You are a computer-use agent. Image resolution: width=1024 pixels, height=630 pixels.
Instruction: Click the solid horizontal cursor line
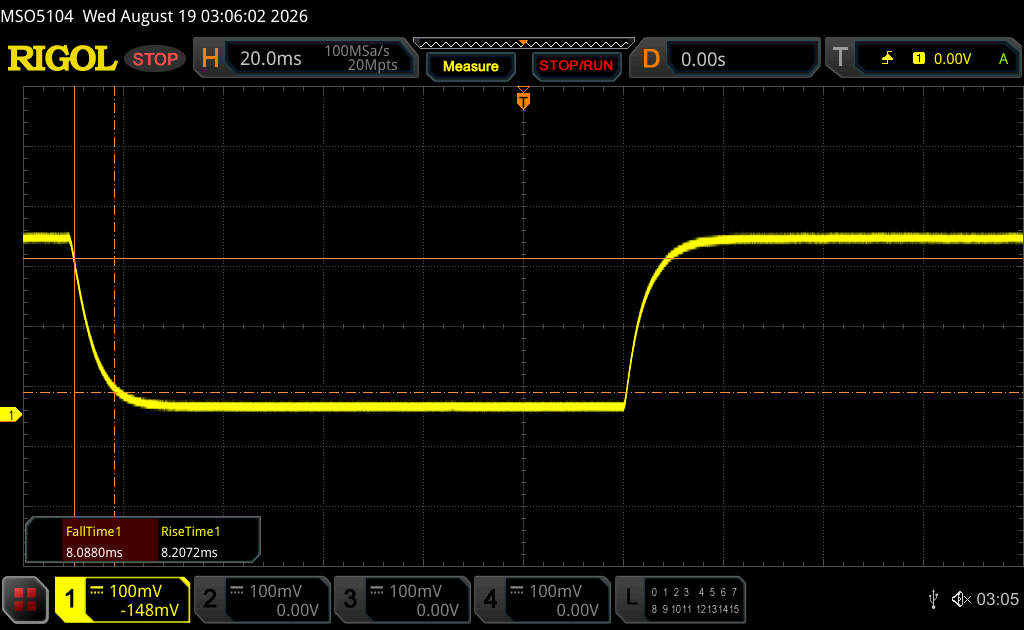[523, 259]
